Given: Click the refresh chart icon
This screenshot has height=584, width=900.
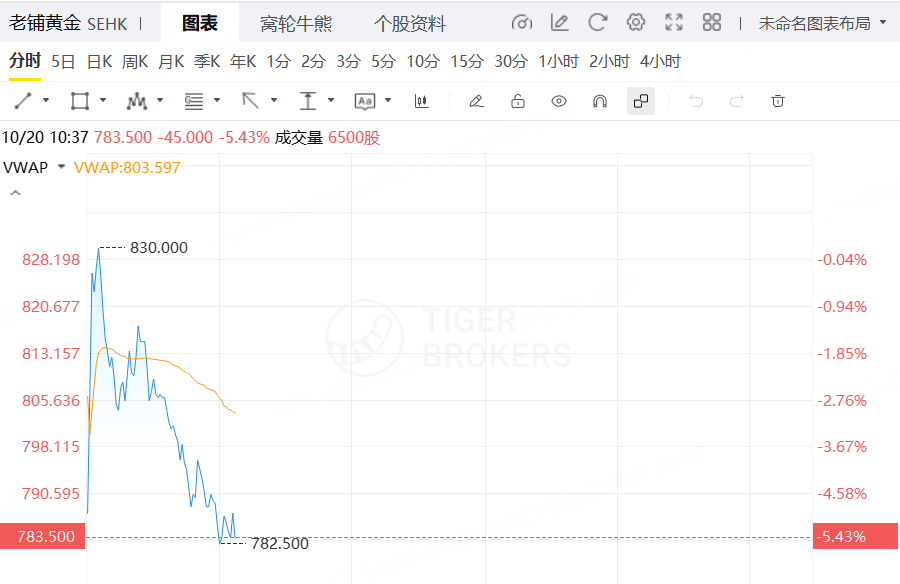Looking at the screenshot, I should click(598, 23).
